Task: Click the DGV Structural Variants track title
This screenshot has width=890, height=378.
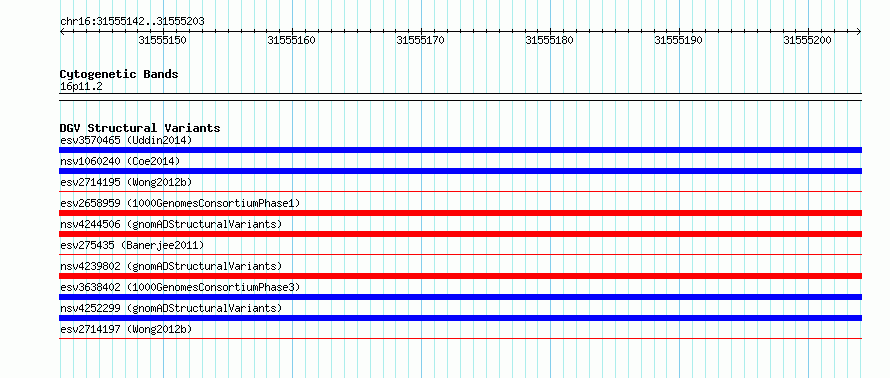Action: (140, 128)
